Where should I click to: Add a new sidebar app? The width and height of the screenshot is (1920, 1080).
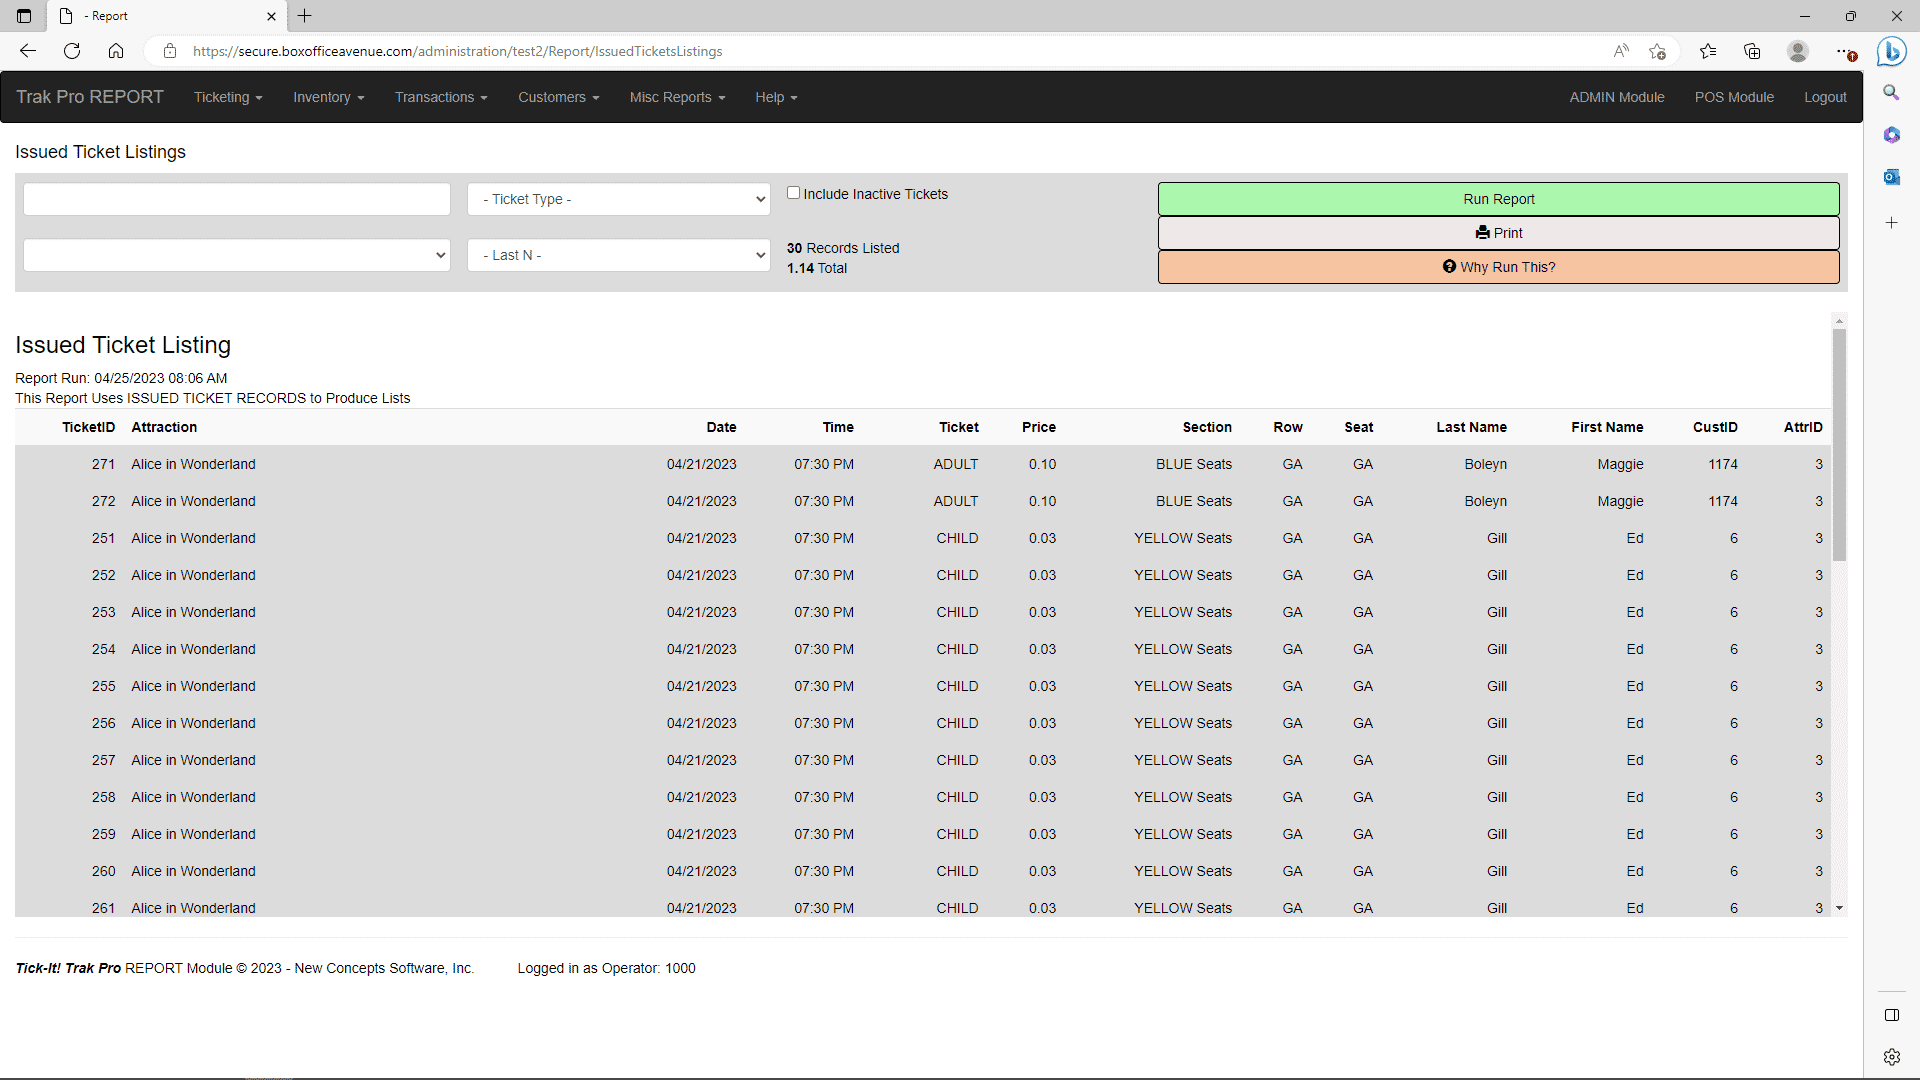tap(1891, 223)
